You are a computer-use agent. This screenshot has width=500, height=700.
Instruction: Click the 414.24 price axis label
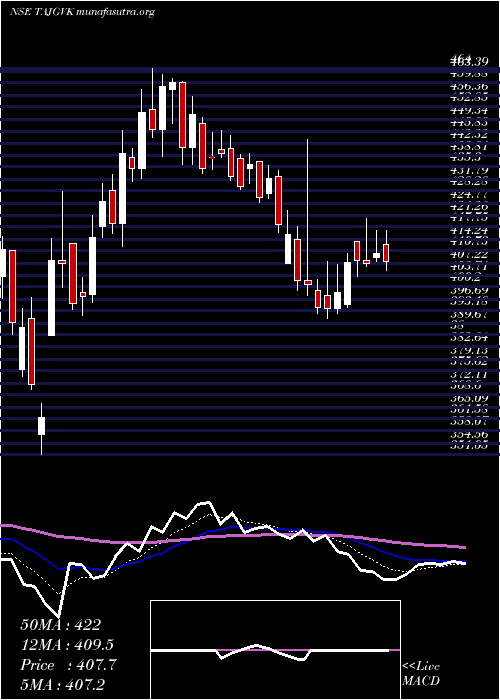tap(470, 231)
